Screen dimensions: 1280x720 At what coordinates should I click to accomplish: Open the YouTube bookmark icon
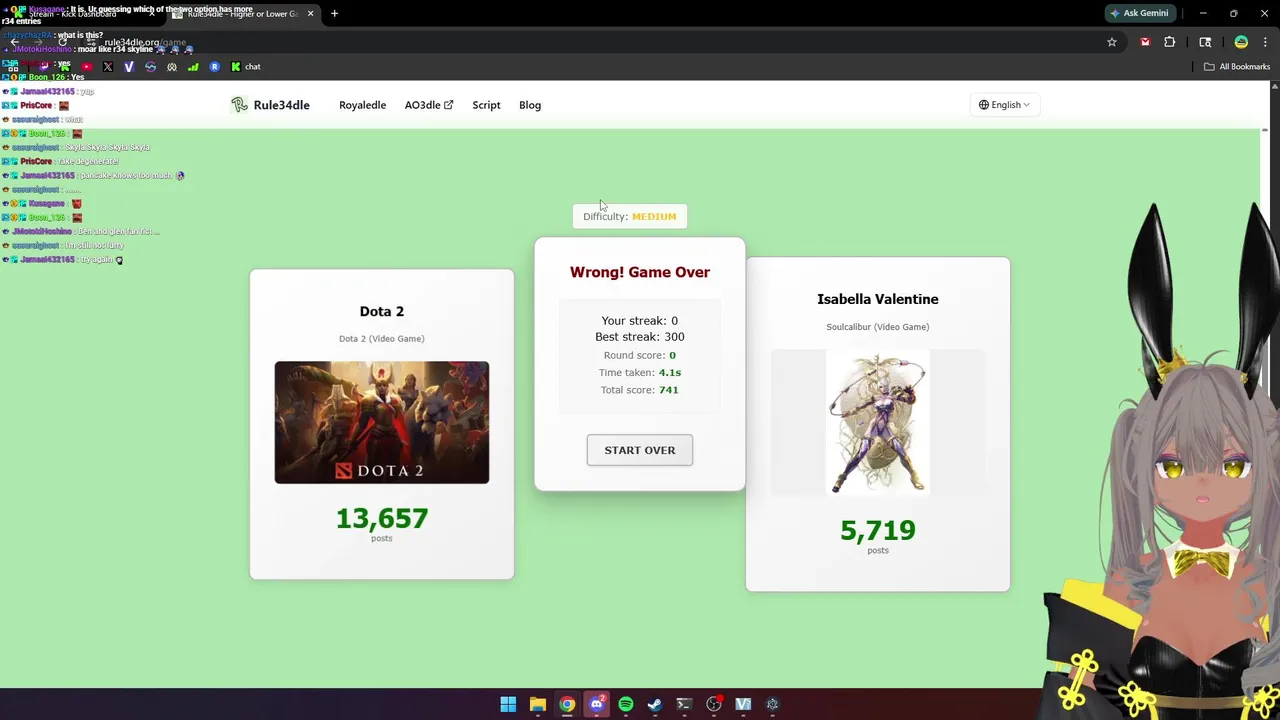coord(87,67)
